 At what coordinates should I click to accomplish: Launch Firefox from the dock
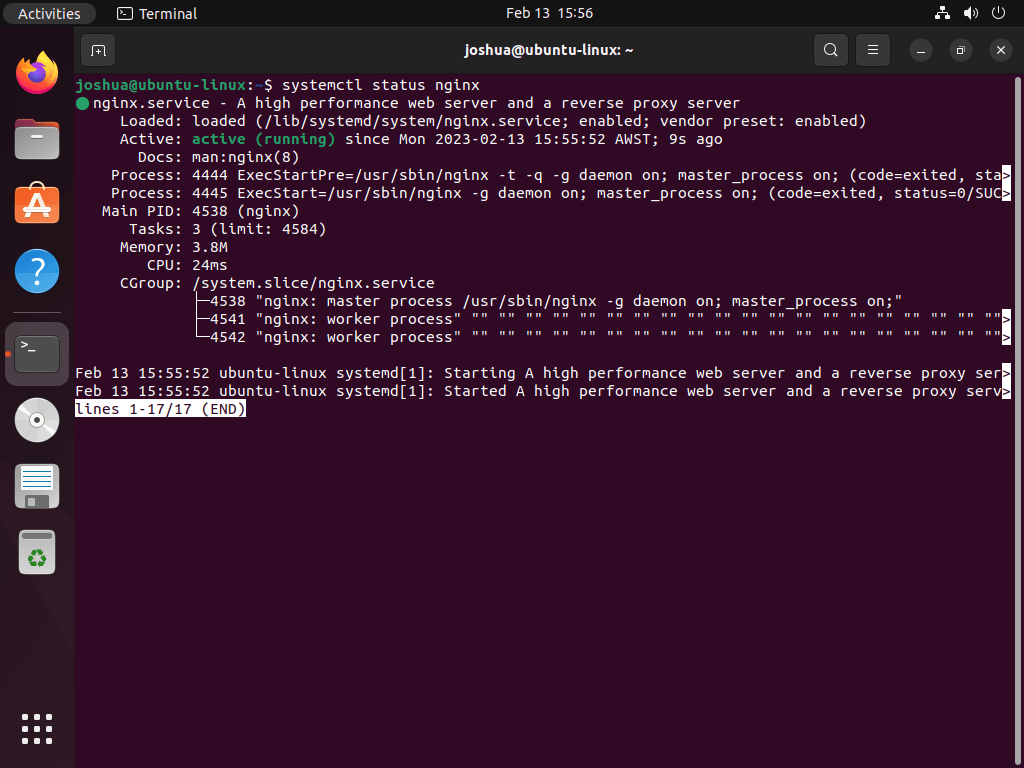point(36,73)
